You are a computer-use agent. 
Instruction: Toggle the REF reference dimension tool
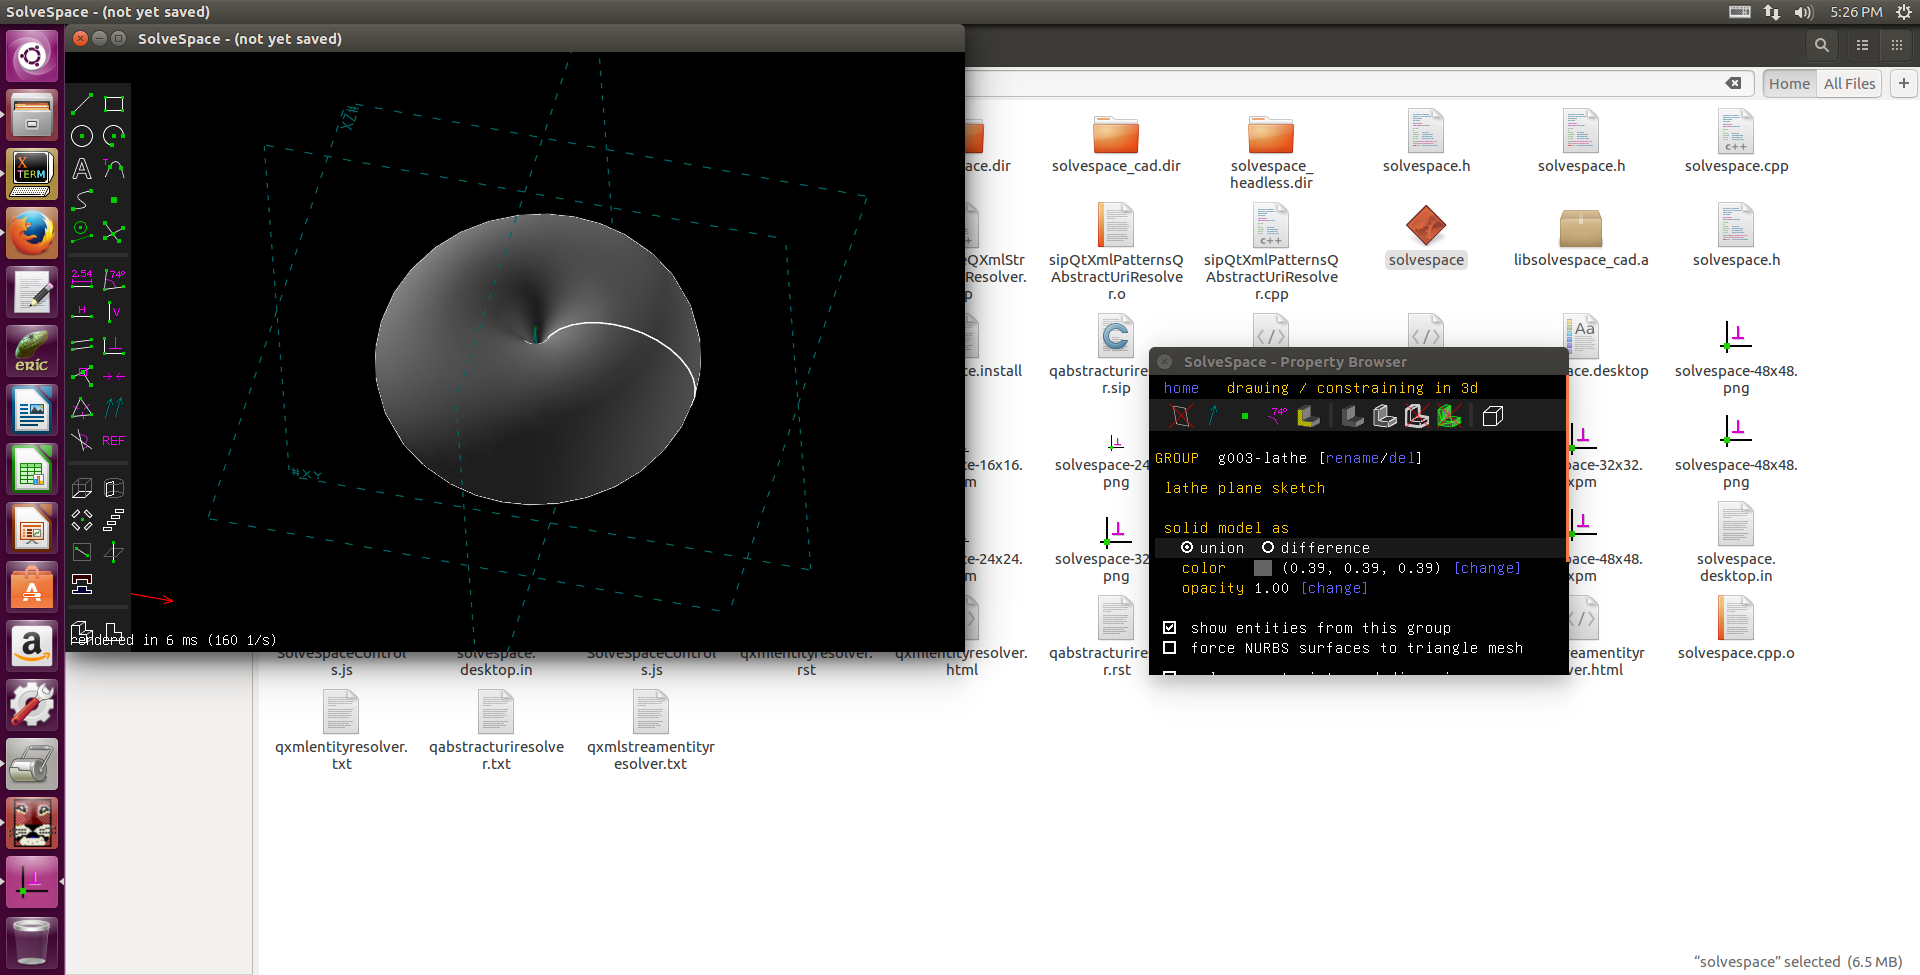point(114,440)
